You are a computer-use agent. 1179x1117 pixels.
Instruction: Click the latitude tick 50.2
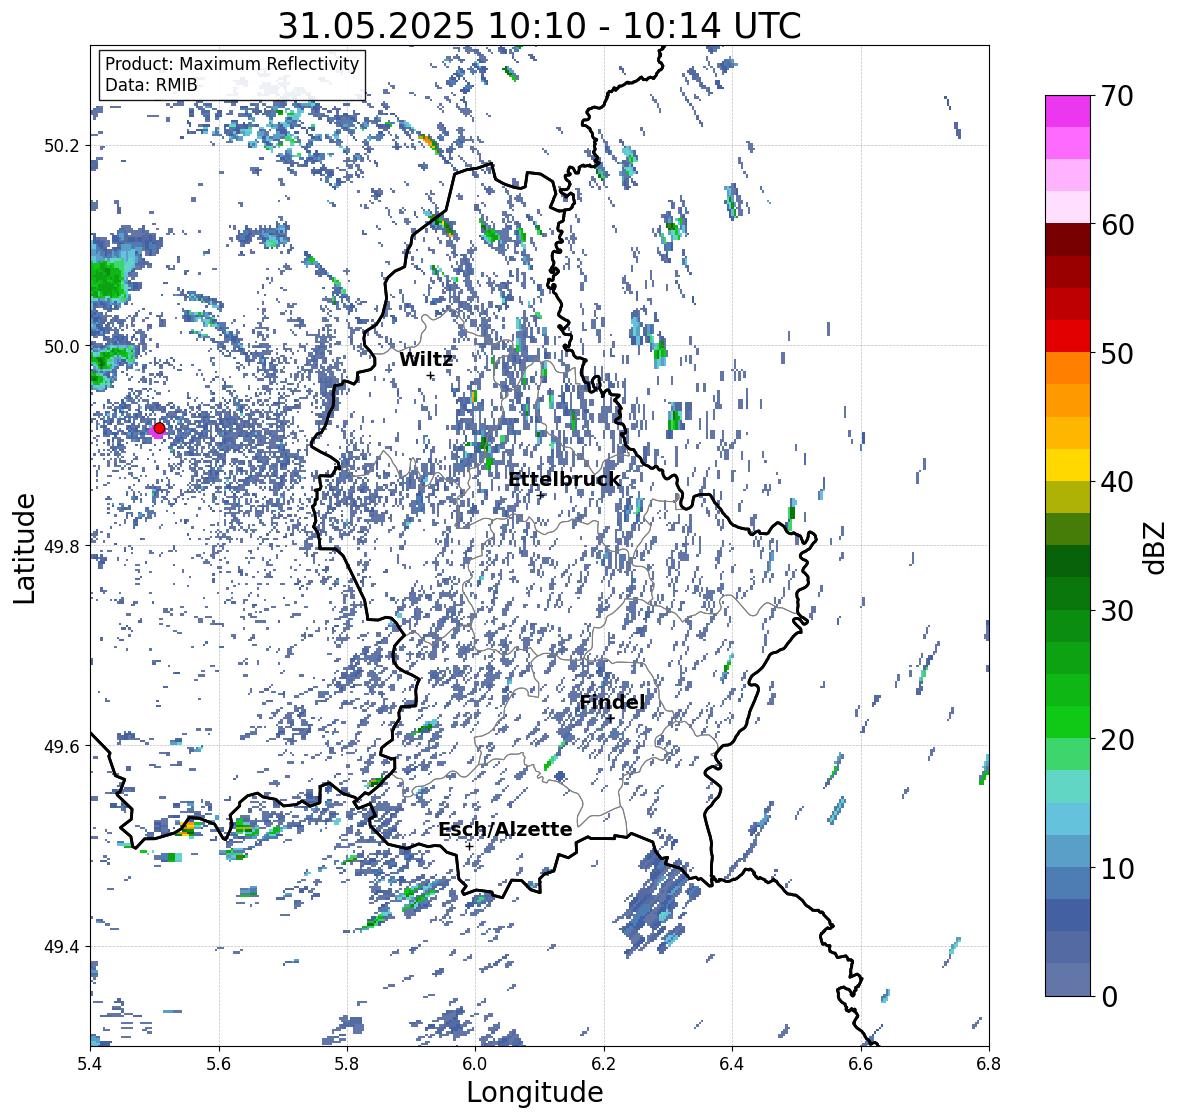(x=62, y=146)
